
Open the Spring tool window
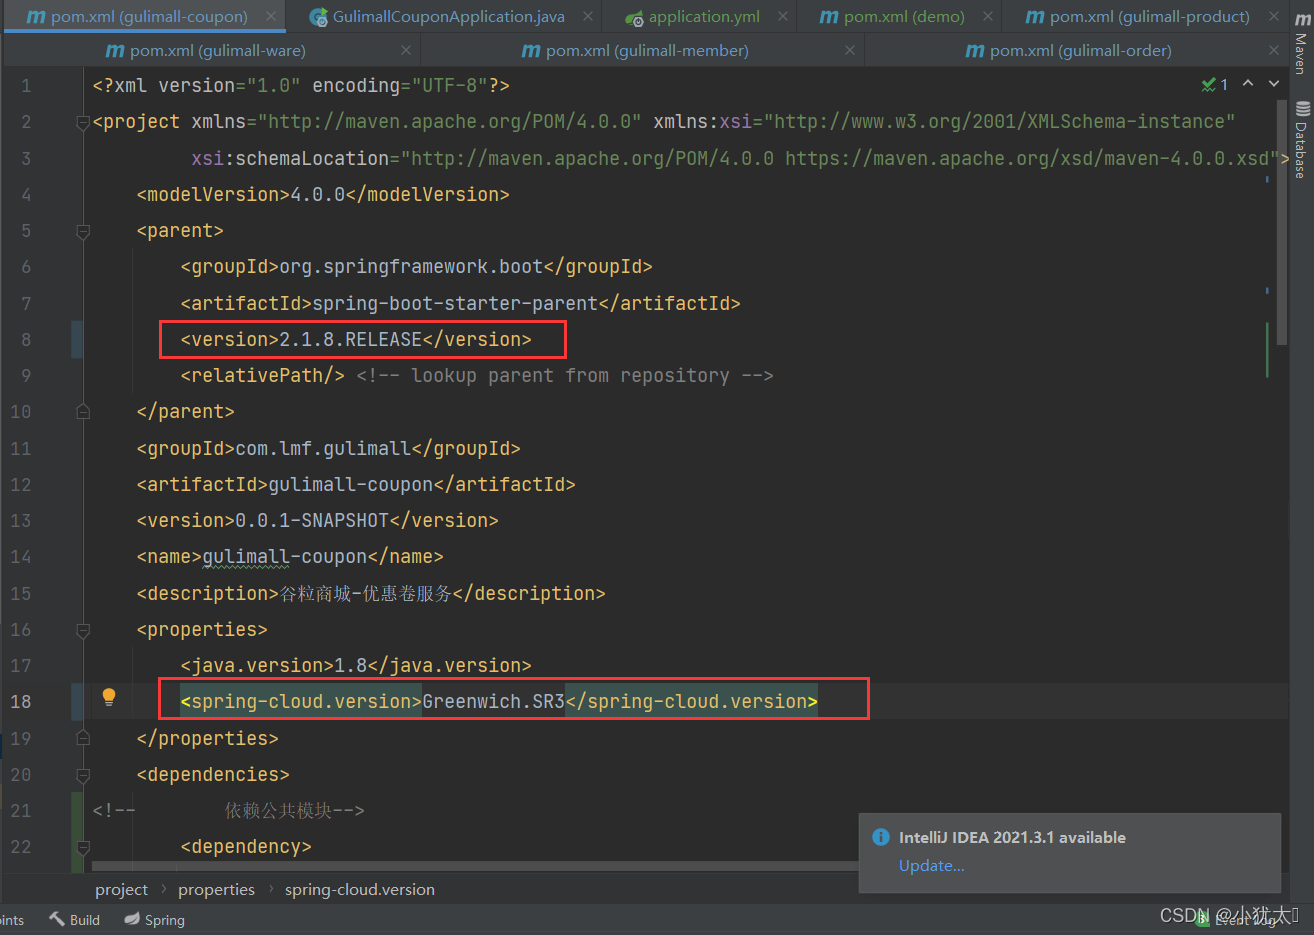tap(155, 920)
